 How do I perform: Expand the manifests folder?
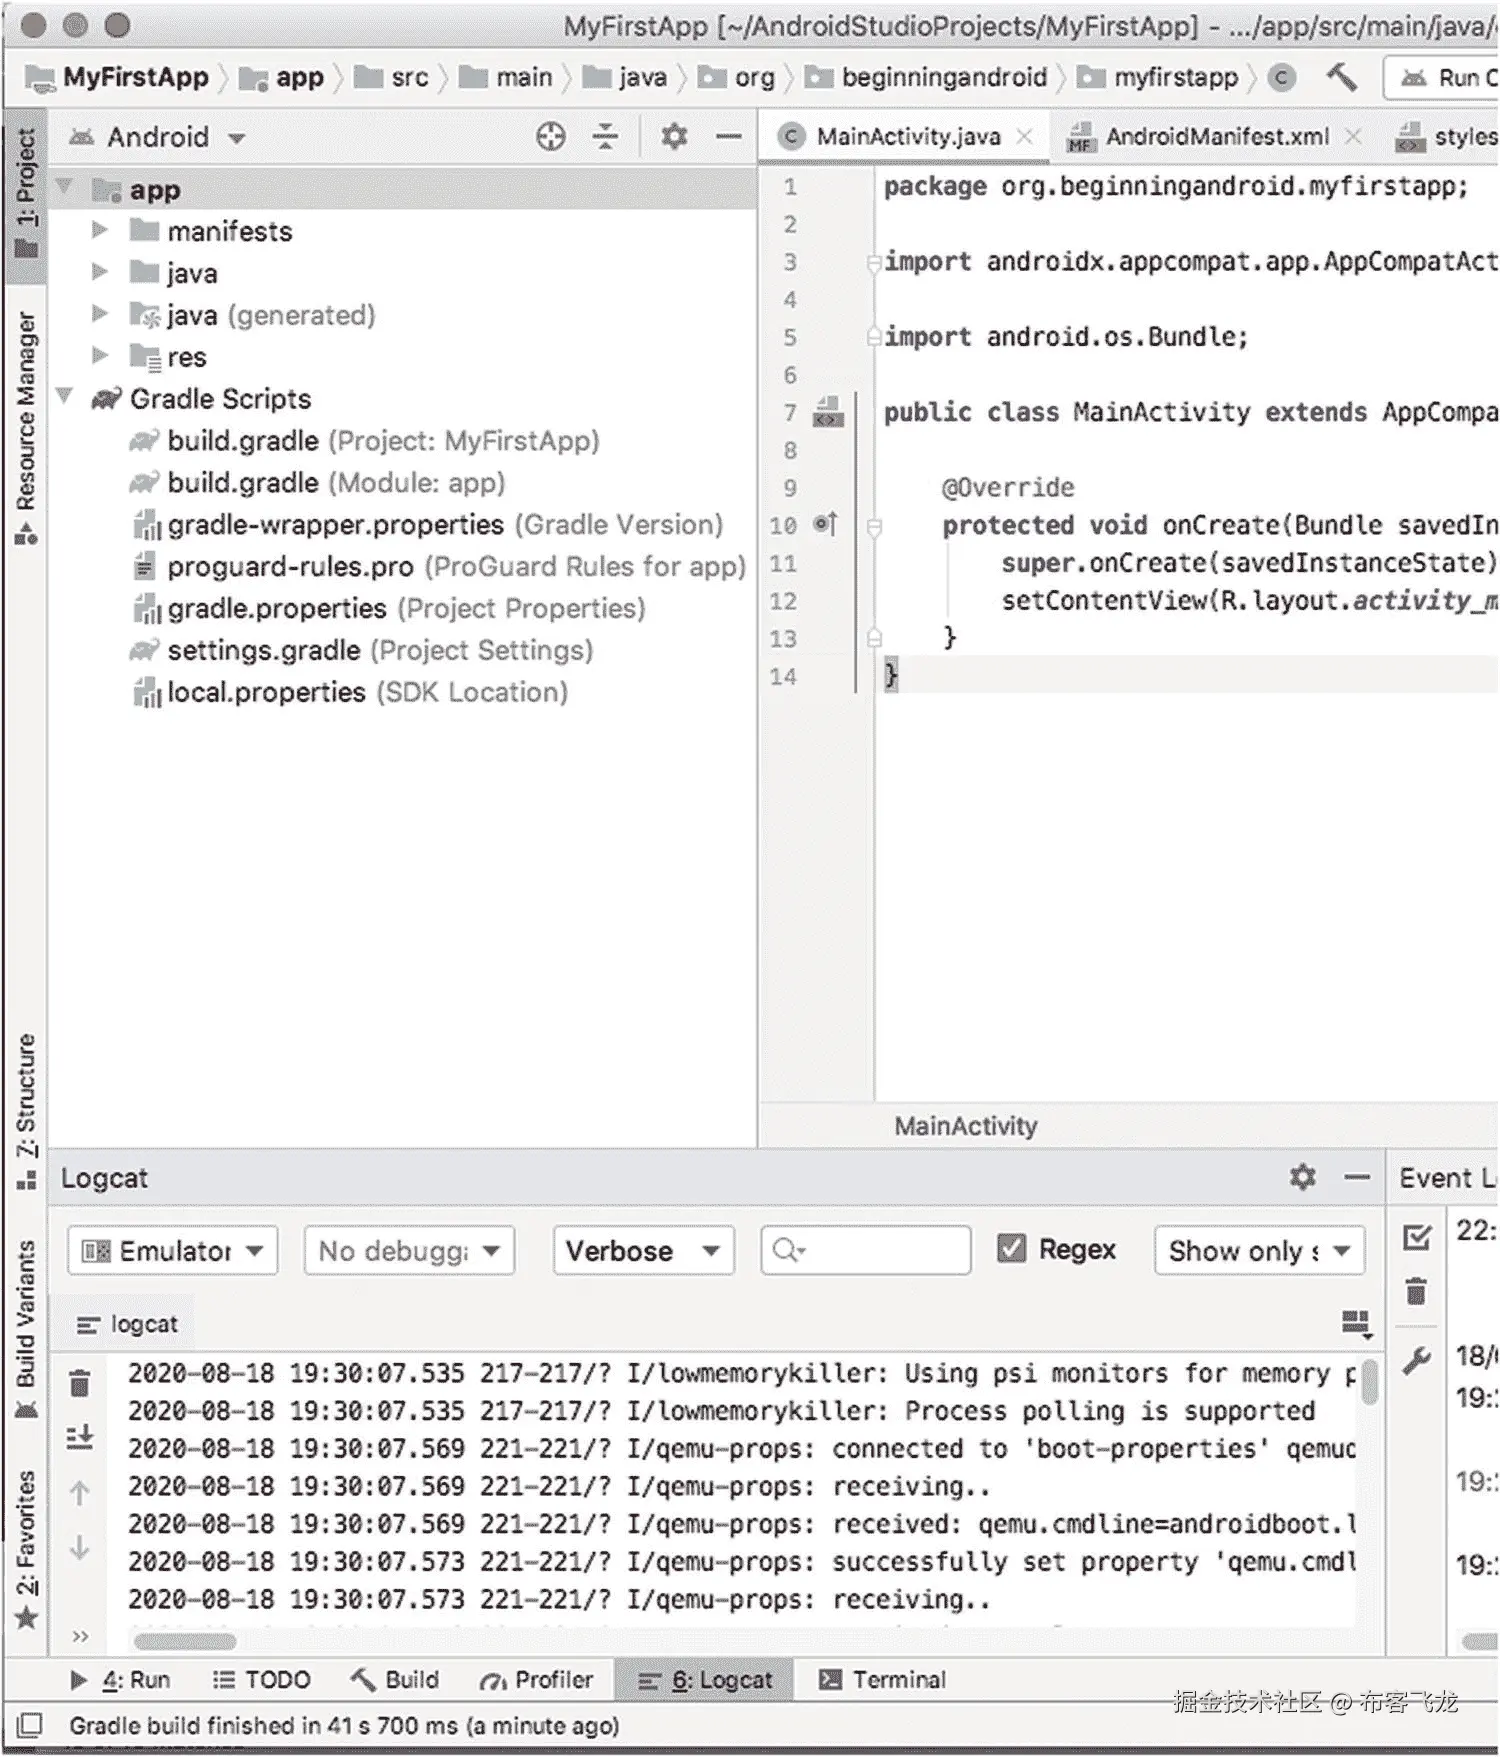pyautogui.click(x=100, y=230)
